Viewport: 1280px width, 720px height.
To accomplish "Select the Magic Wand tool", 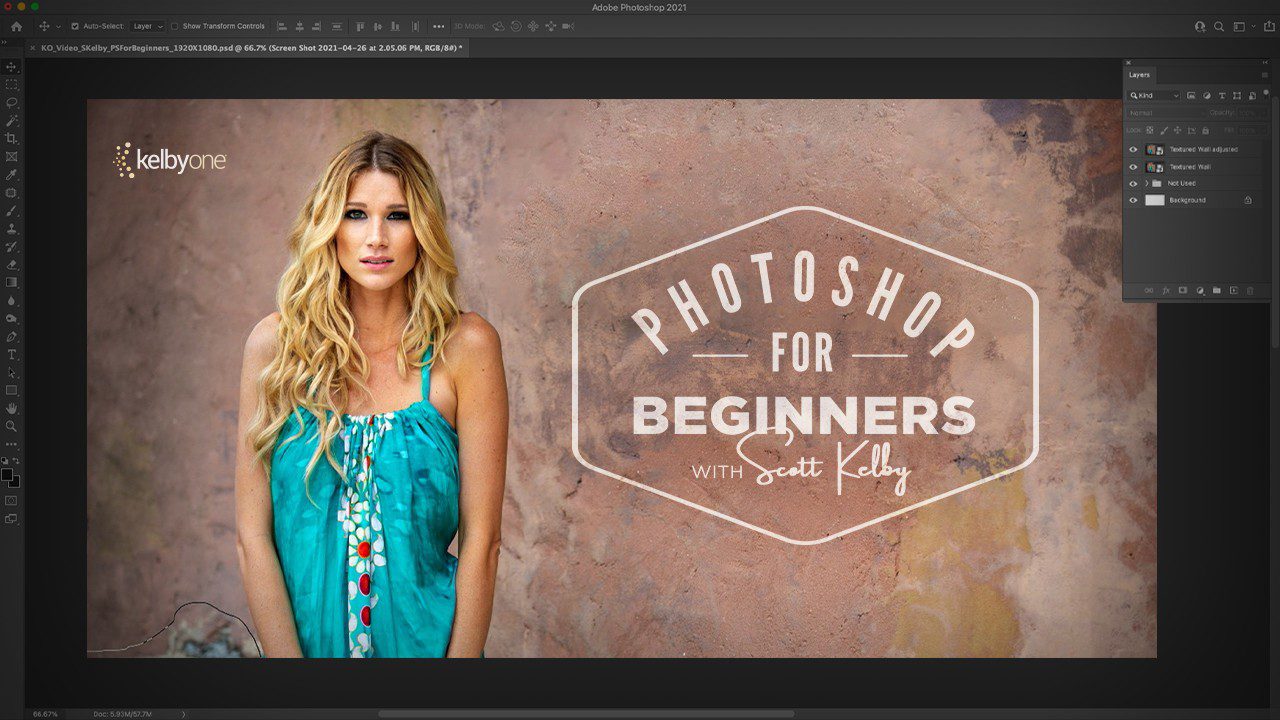I will pyautogui.click(x=12, y=121).
